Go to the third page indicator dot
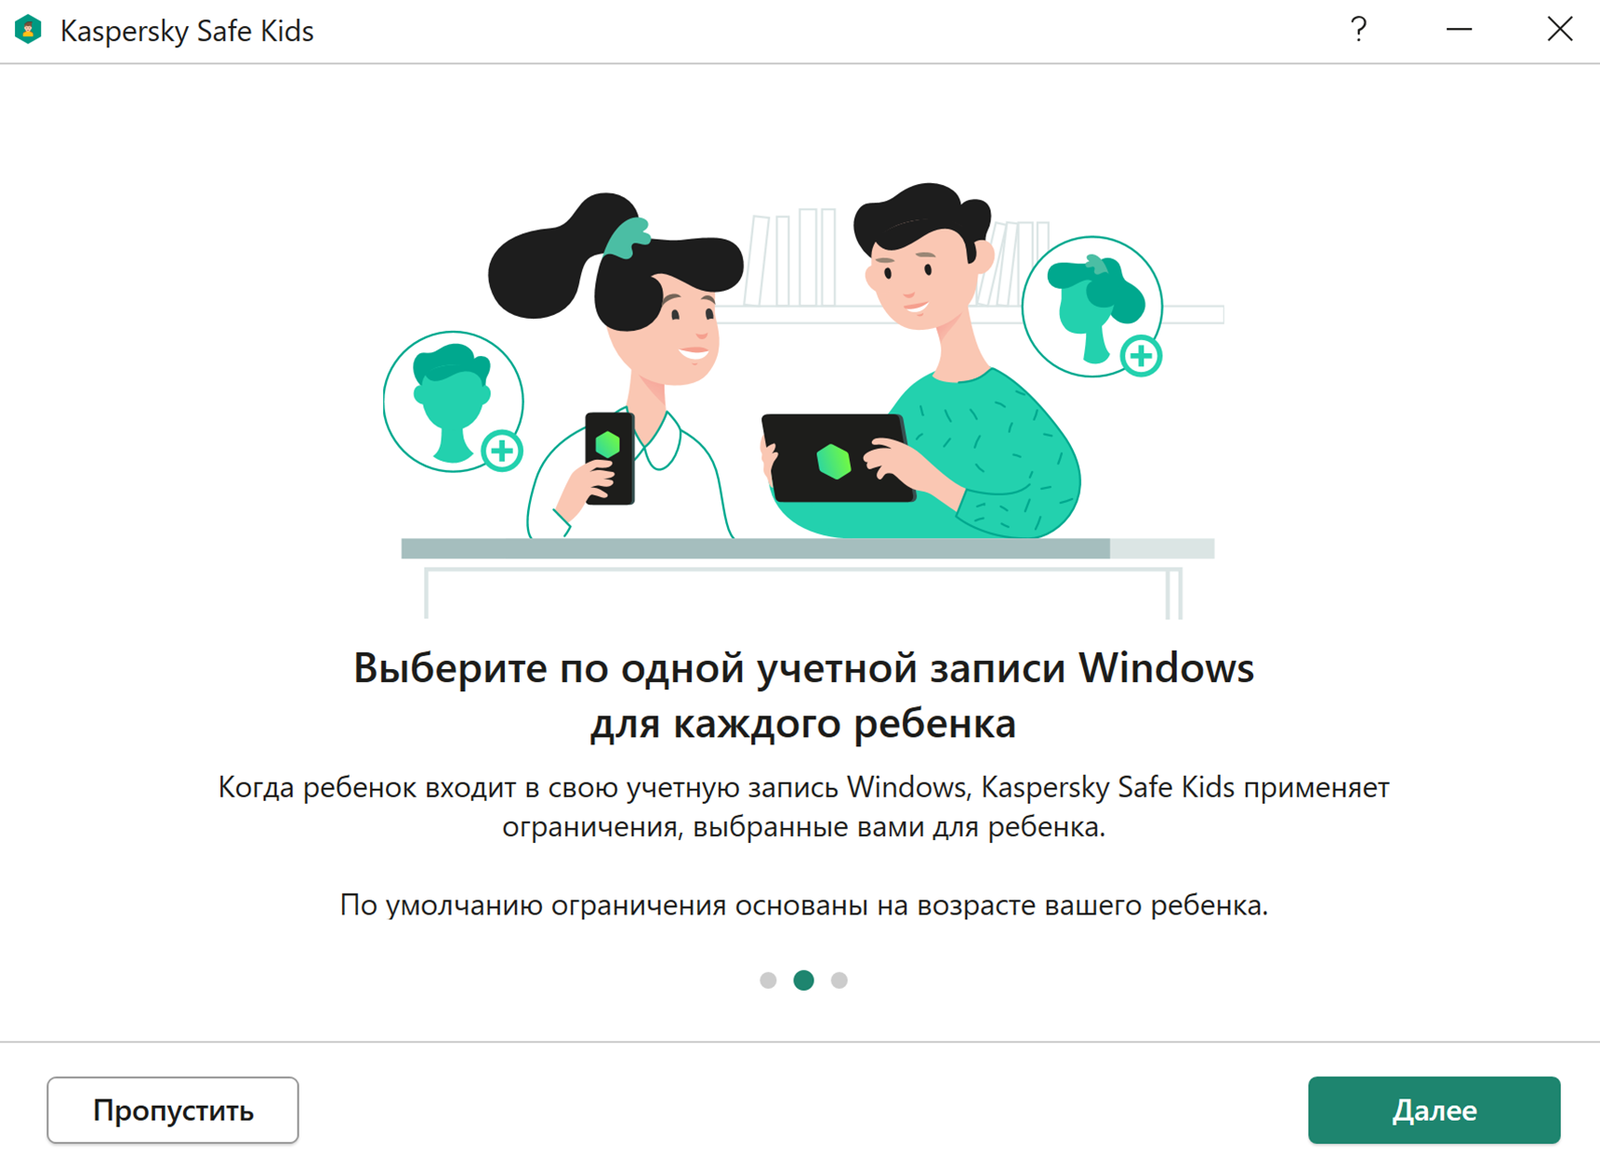The width and height of the screenshot is (1600, 1170). tap(839, 980)
